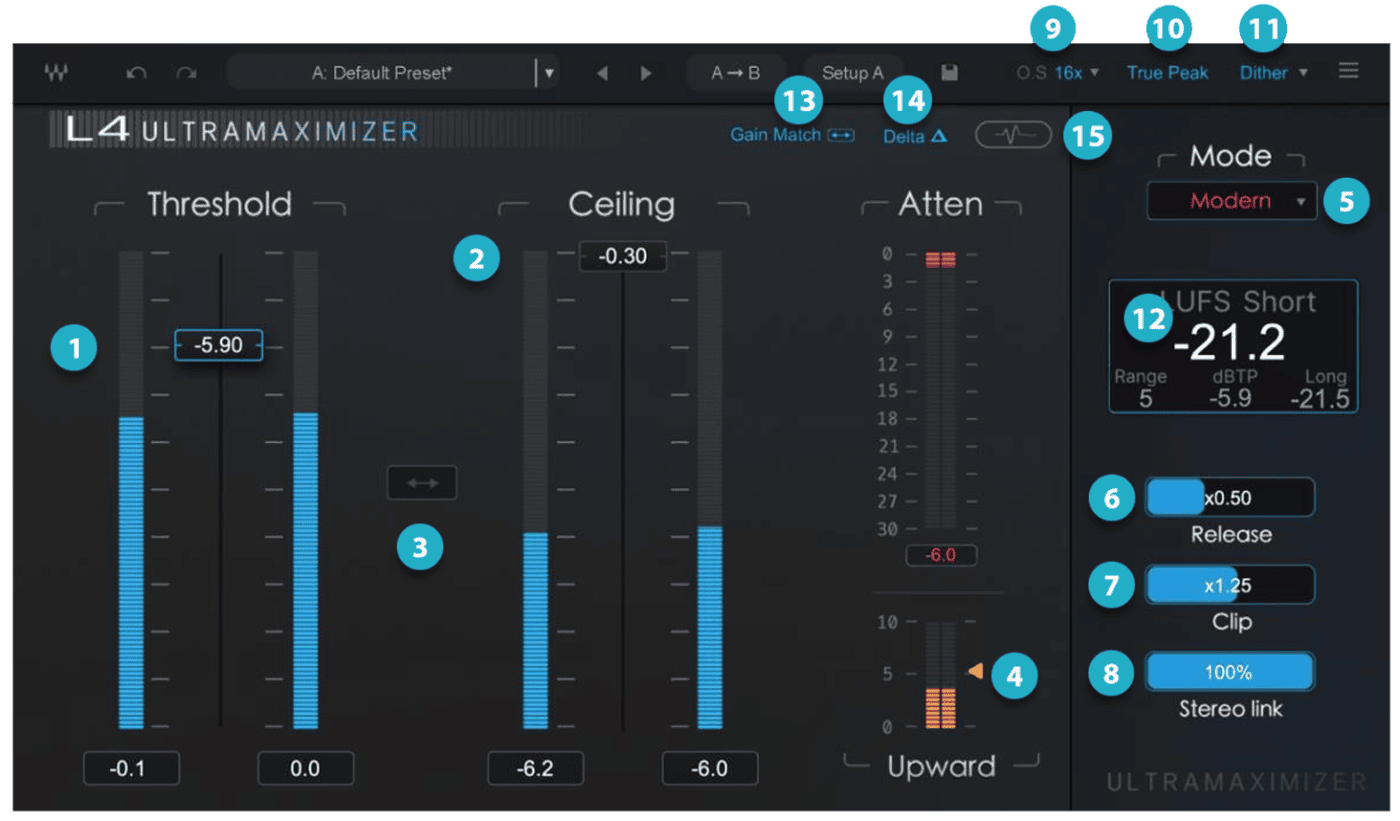Adjust the Release x0.50 slider
Screen dimensions: 1400x821
coord(1230,497)
